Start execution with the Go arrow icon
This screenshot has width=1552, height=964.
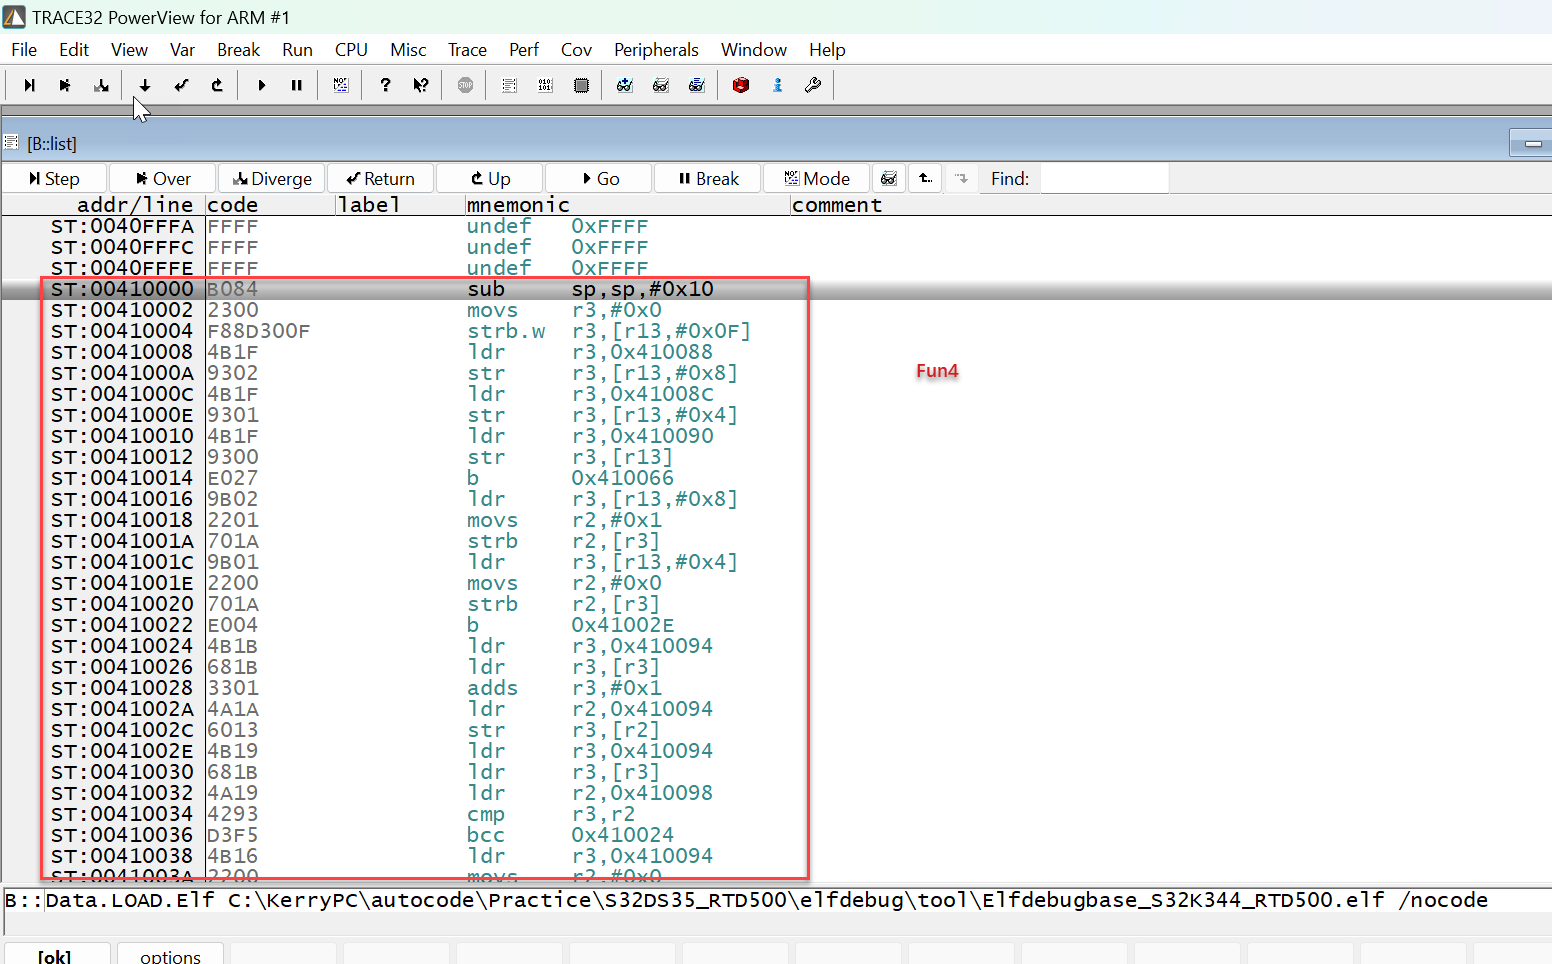click(x=261, y=85)
